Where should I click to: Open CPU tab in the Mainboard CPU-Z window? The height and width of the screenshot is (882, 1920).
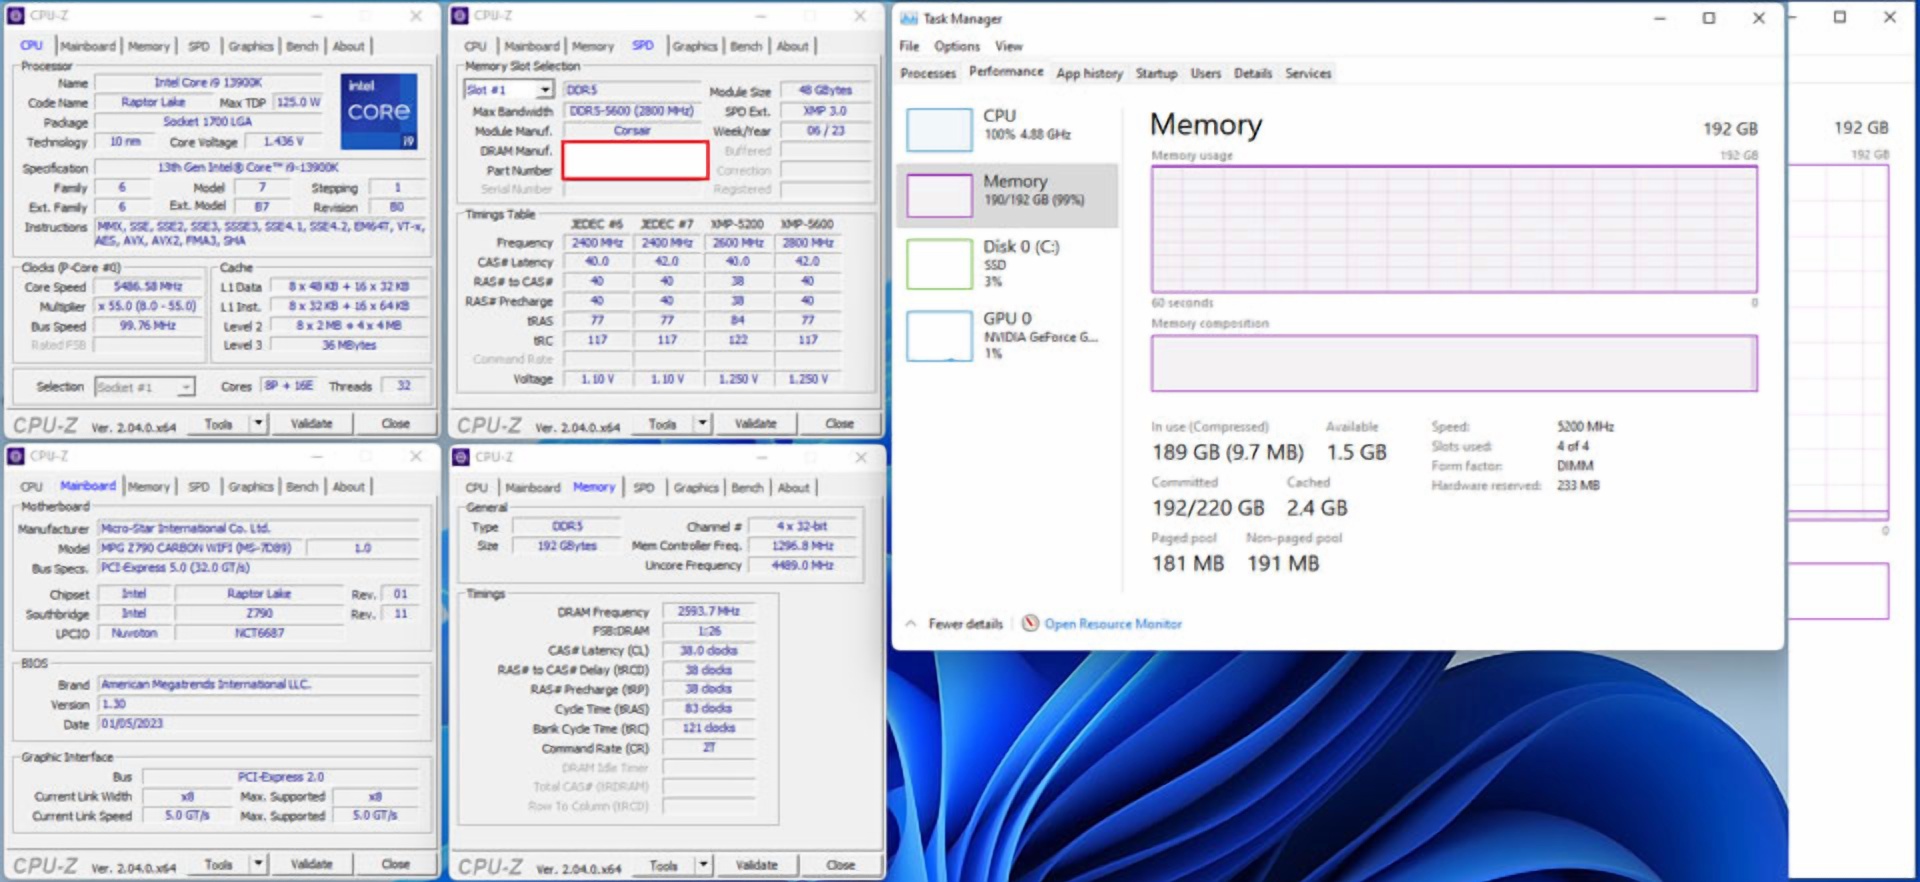click(x=32, y=487)
